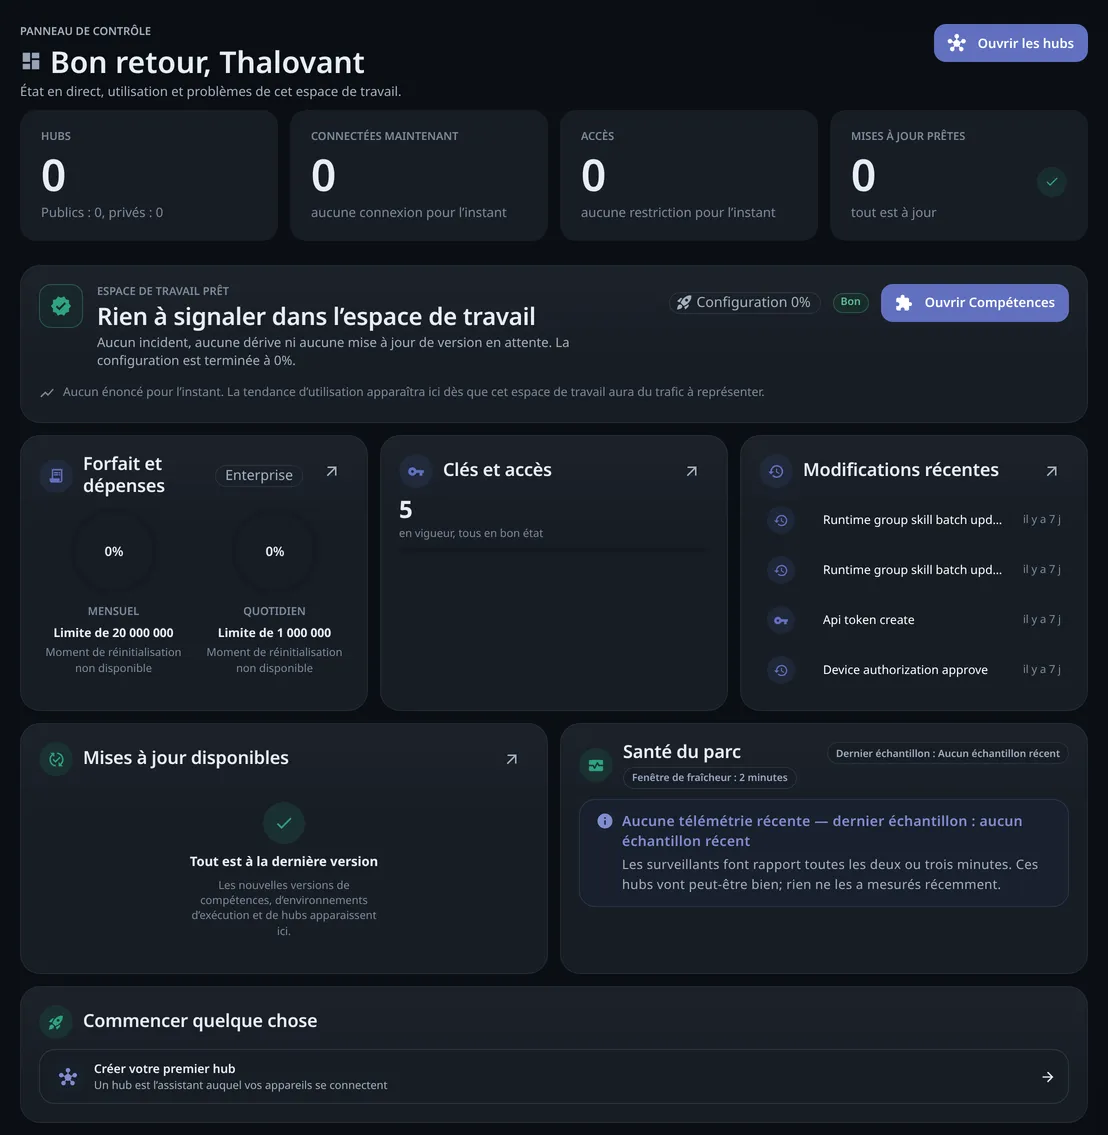Open Clés et accès via its arrow icon
The width and height of the screenshot is (1108, 1135).
[x=692, y=471]
